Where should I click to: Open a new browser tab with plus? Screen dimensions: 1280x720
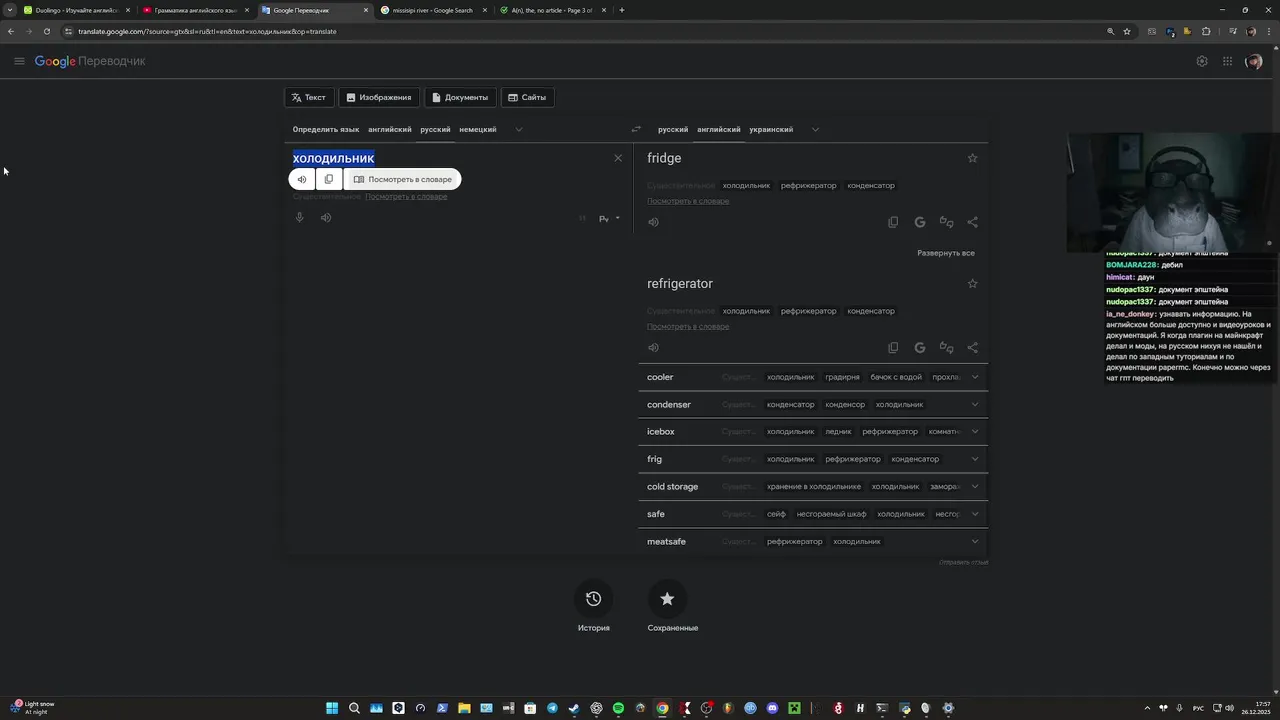tap(622, 10)
